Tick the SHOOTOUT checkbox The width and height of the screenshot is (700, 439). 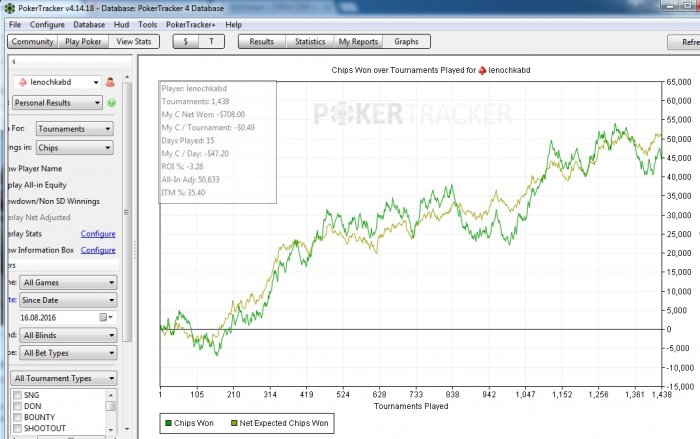pyautogui.click(x=17, y=430)
